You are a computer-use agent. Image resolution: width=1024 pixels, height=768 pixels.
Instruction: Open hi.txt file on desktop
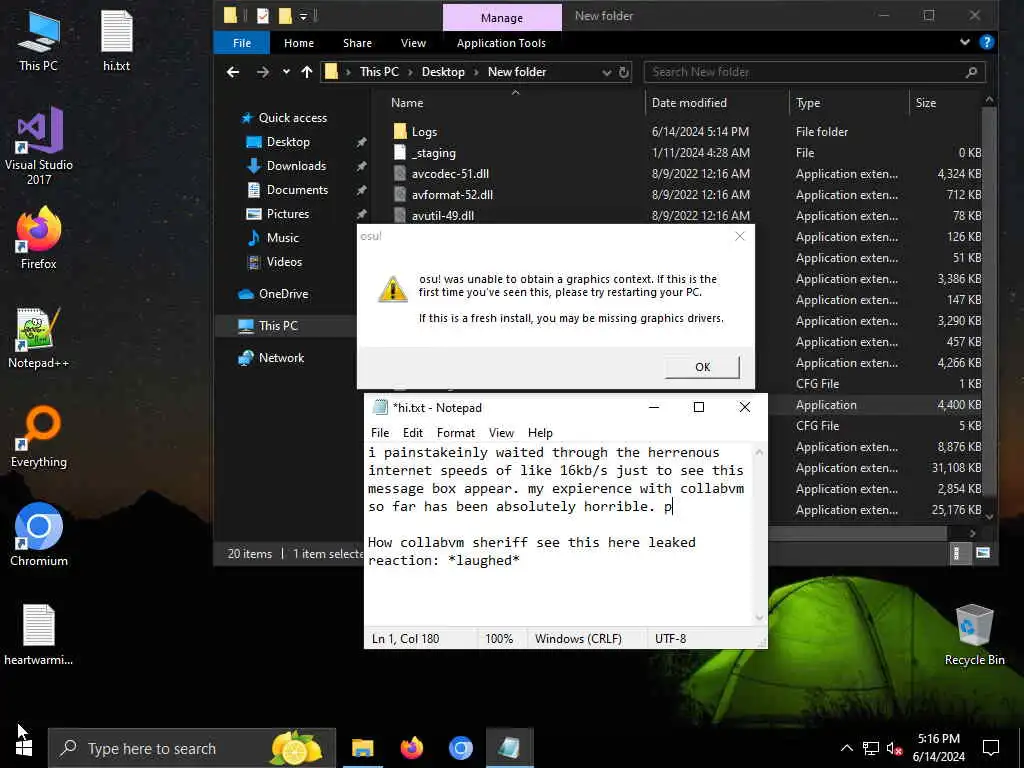point(116,40)
